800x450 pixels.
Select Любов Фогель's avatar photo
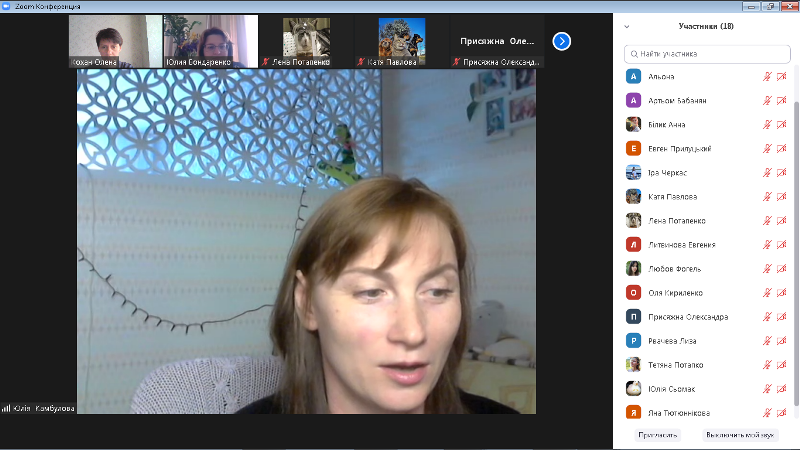tap(633, 268)
